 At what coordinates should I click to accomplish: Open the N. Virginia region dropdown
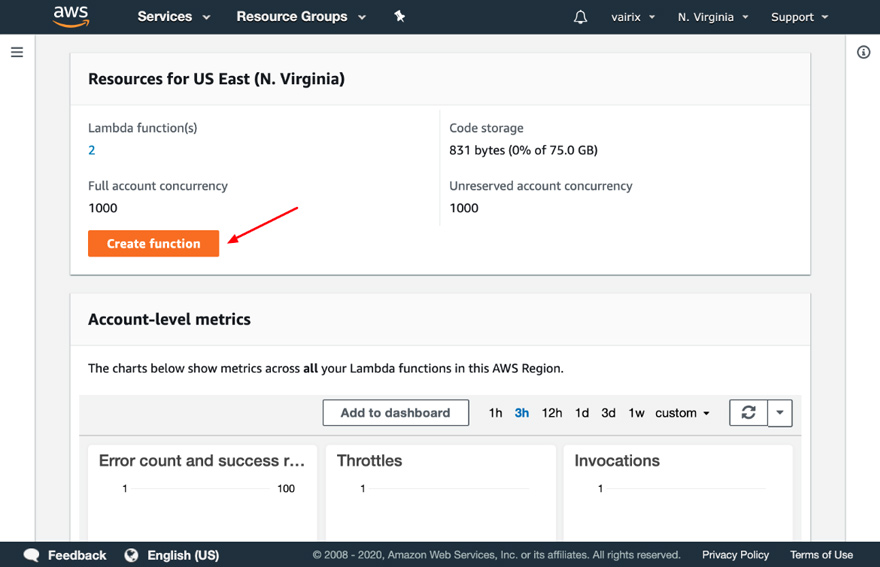pos(713,17)
